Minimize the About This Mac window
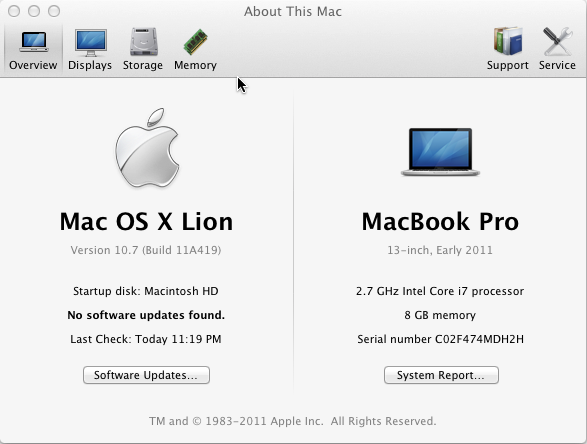587x444 pixels. [34, 11]
